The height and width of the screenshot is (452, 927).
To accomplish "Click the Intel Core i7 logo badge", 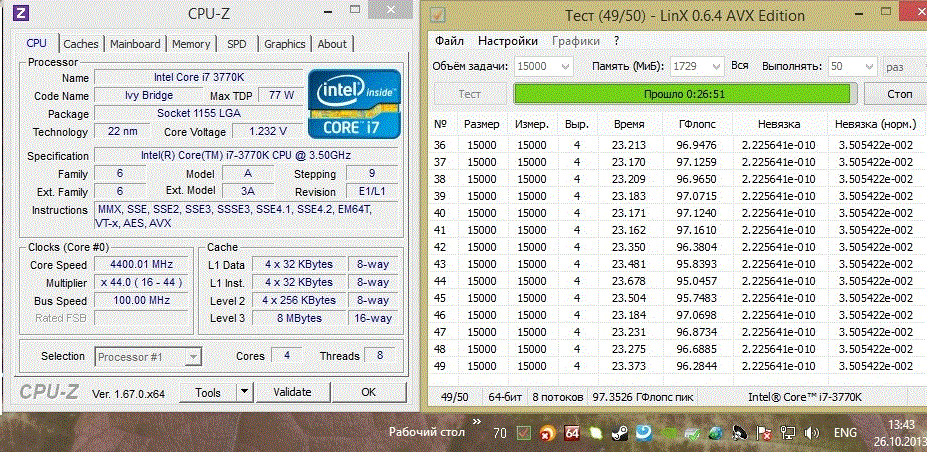I will (355, 103).
